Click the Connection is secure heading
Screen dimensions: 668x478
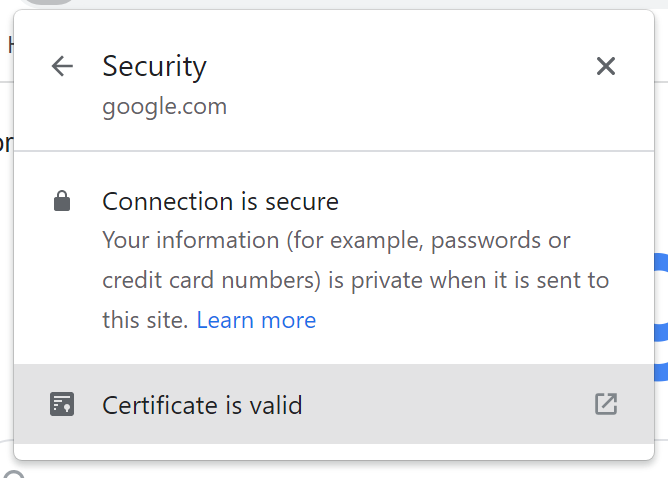point(220,202)
